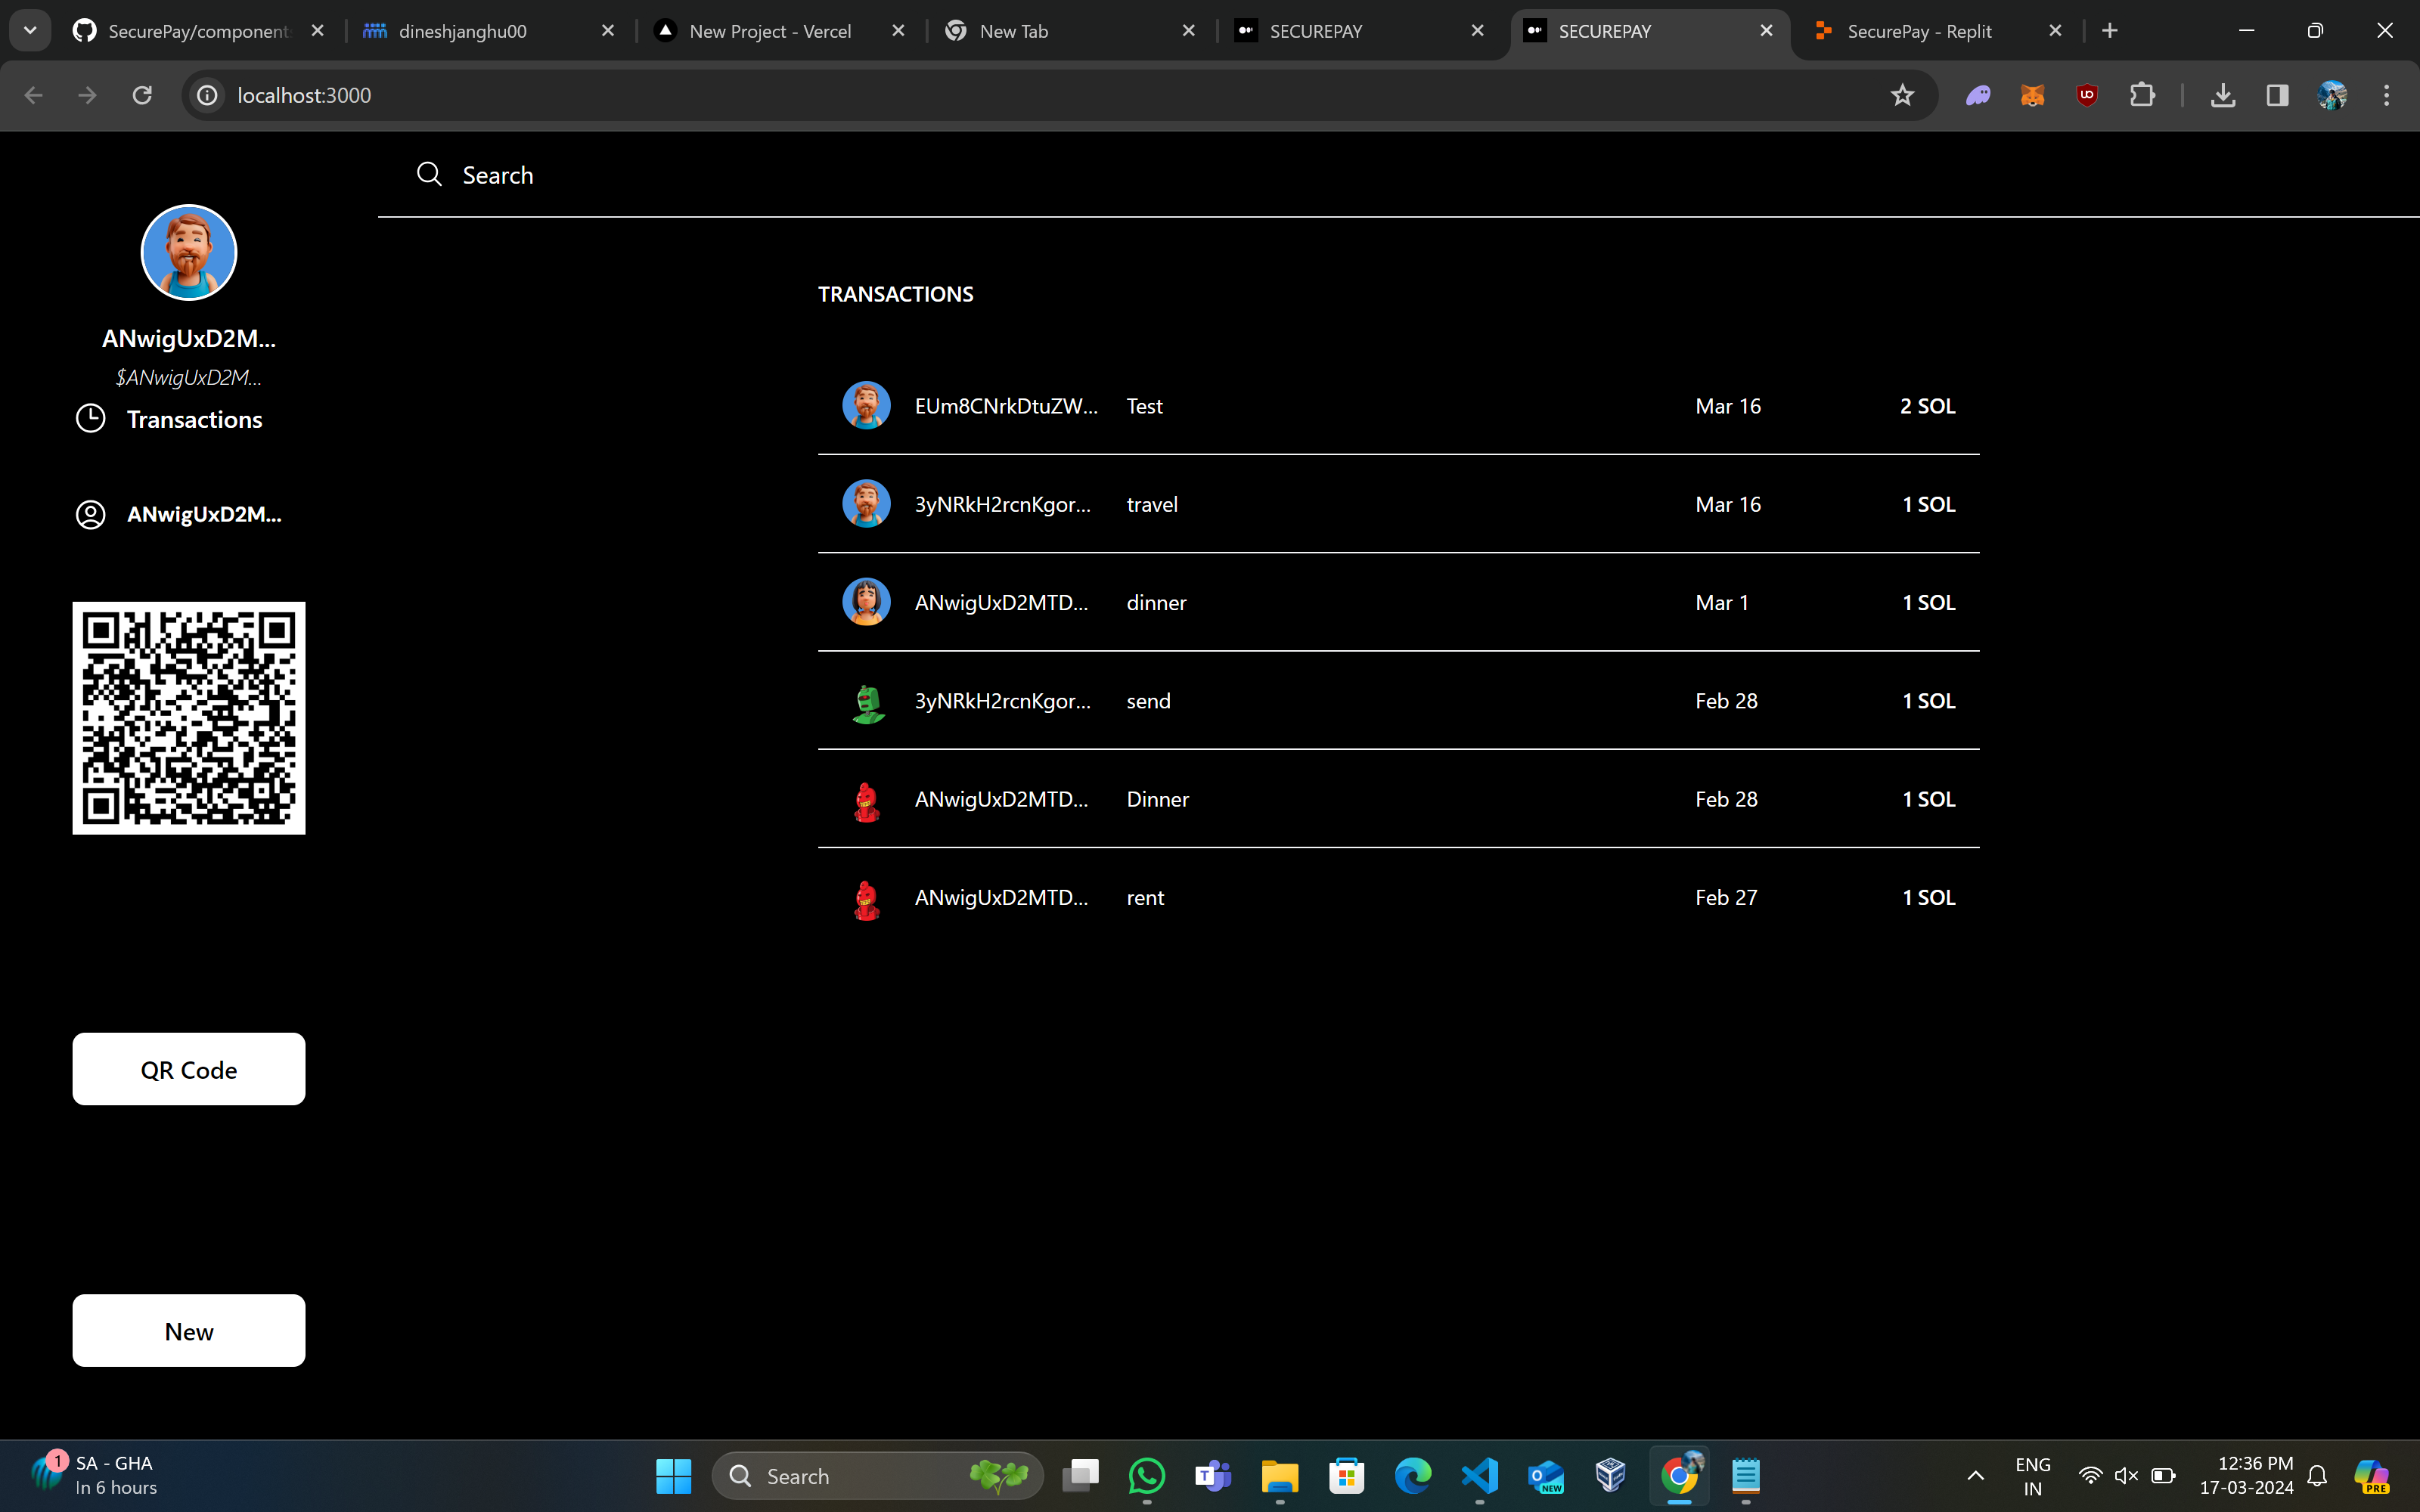
Task: Click the New button
Action: (x=189, y=1331)
